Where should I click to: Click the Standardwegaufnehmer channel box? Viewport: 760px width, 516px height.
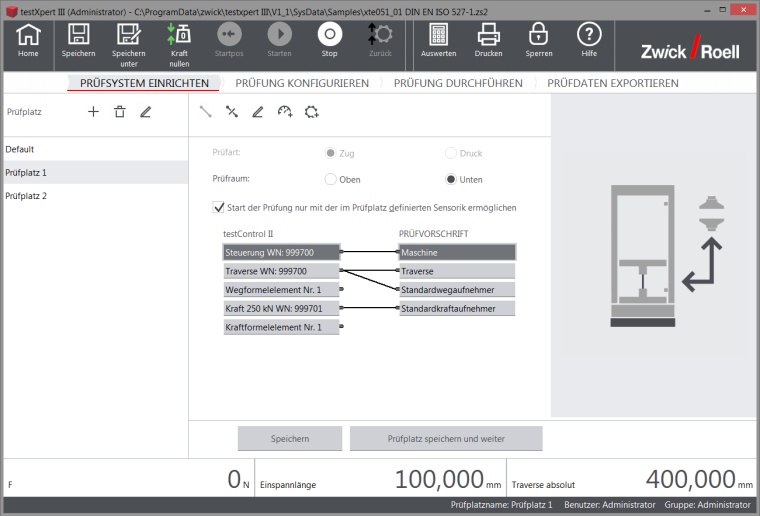[457, 289]
